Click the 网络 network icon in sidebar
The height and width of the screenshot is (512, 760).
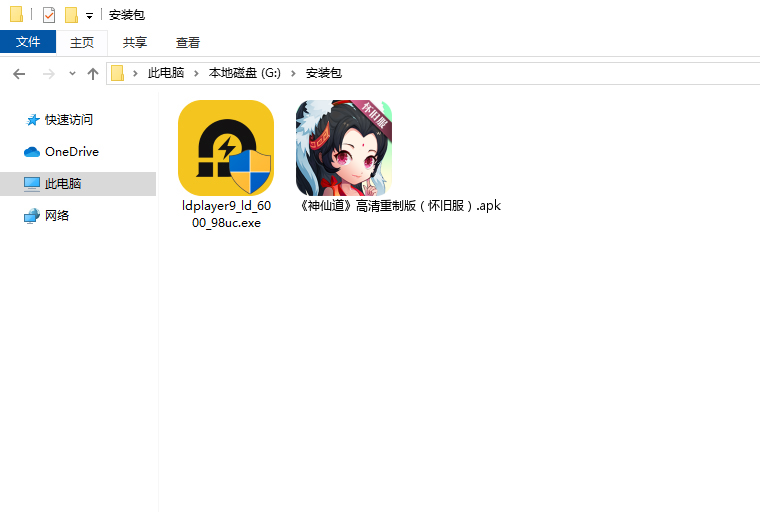coord(32,216)
